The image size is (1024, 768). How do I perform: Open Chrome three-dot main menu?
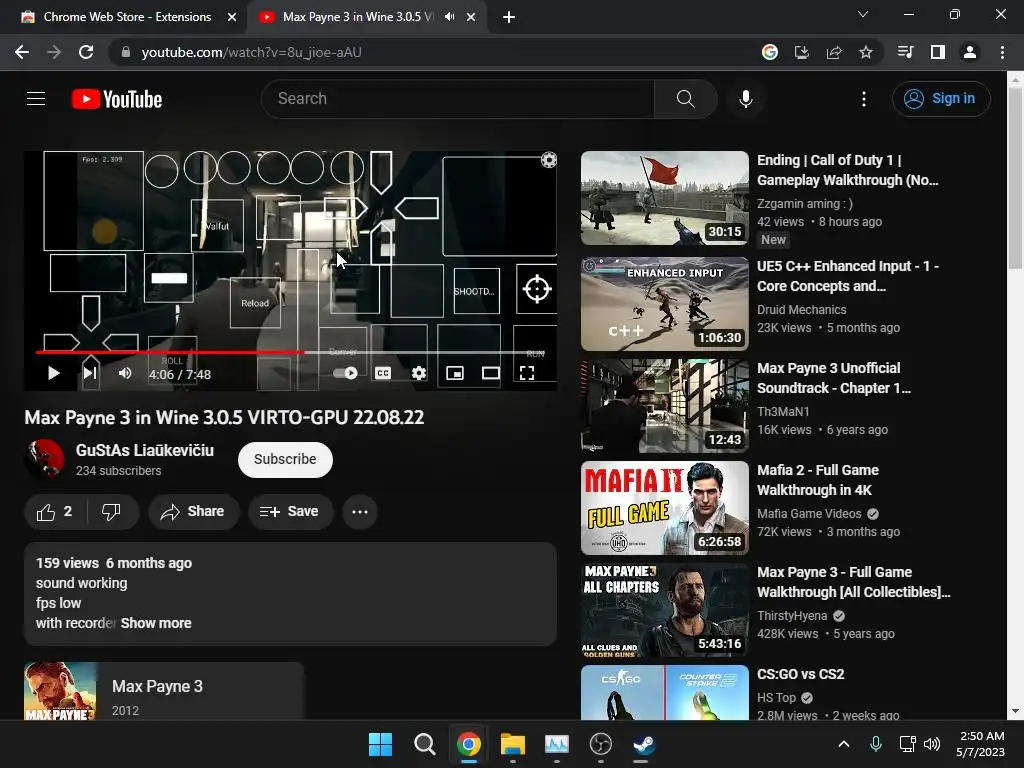point(1002,52)
